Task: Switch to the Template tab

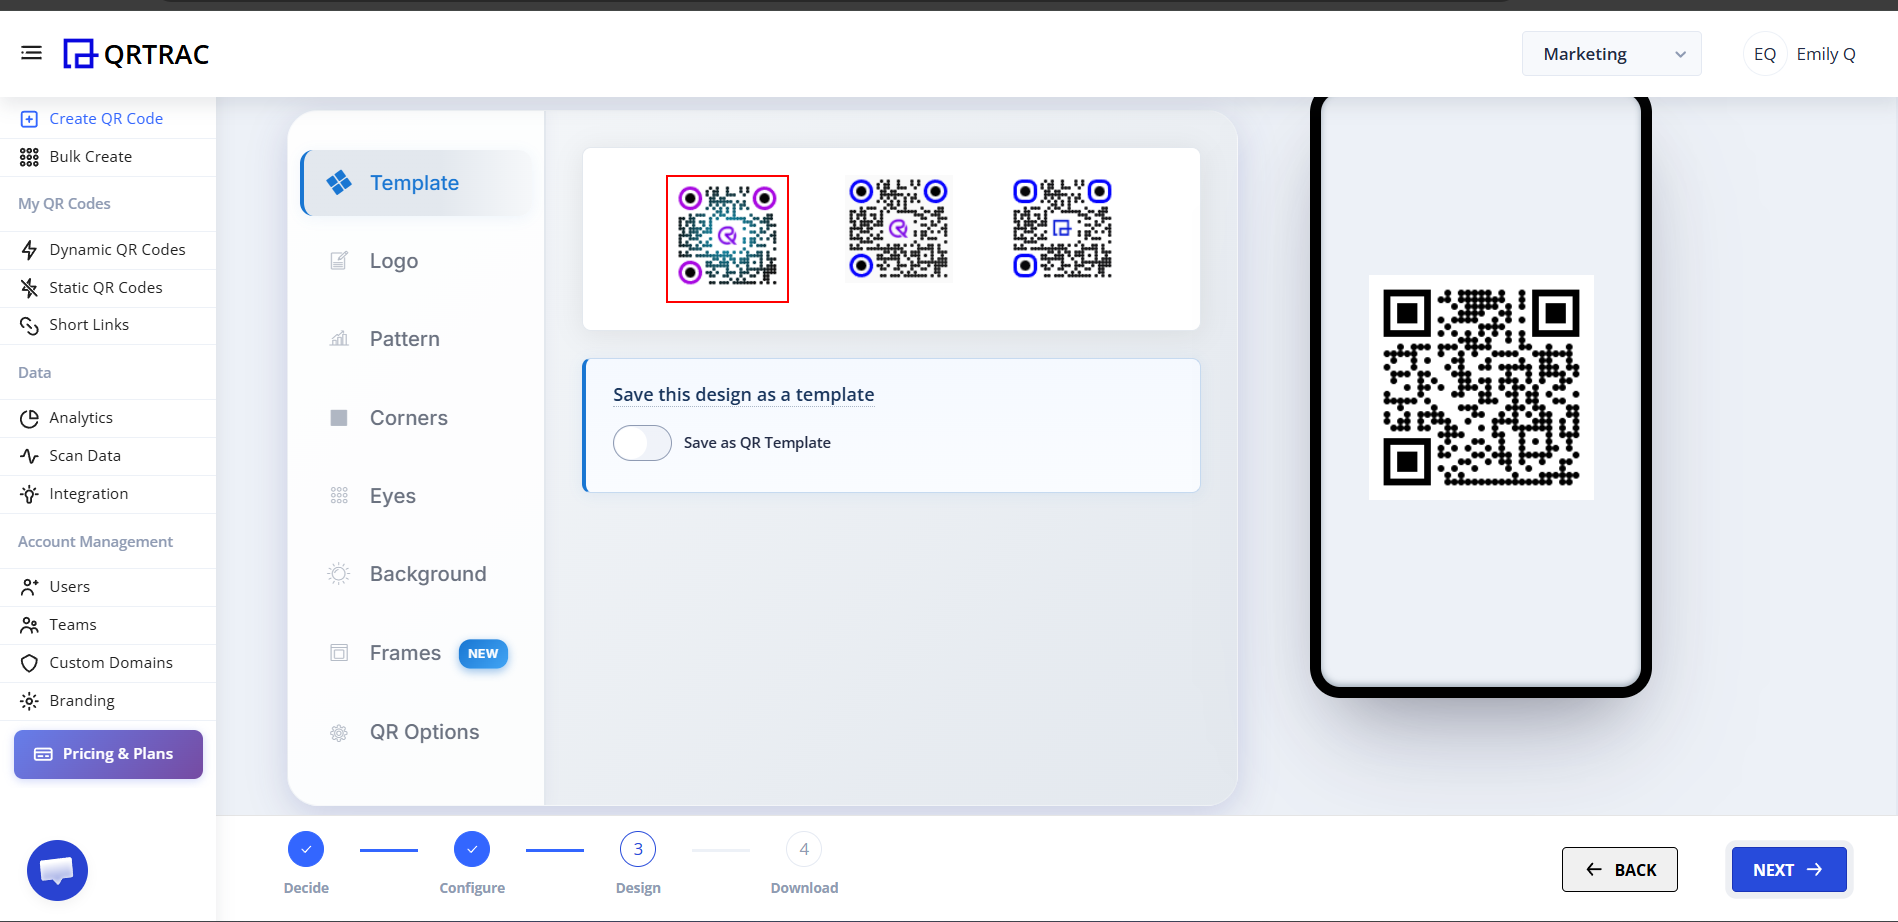Action: [x=418, y=183]
